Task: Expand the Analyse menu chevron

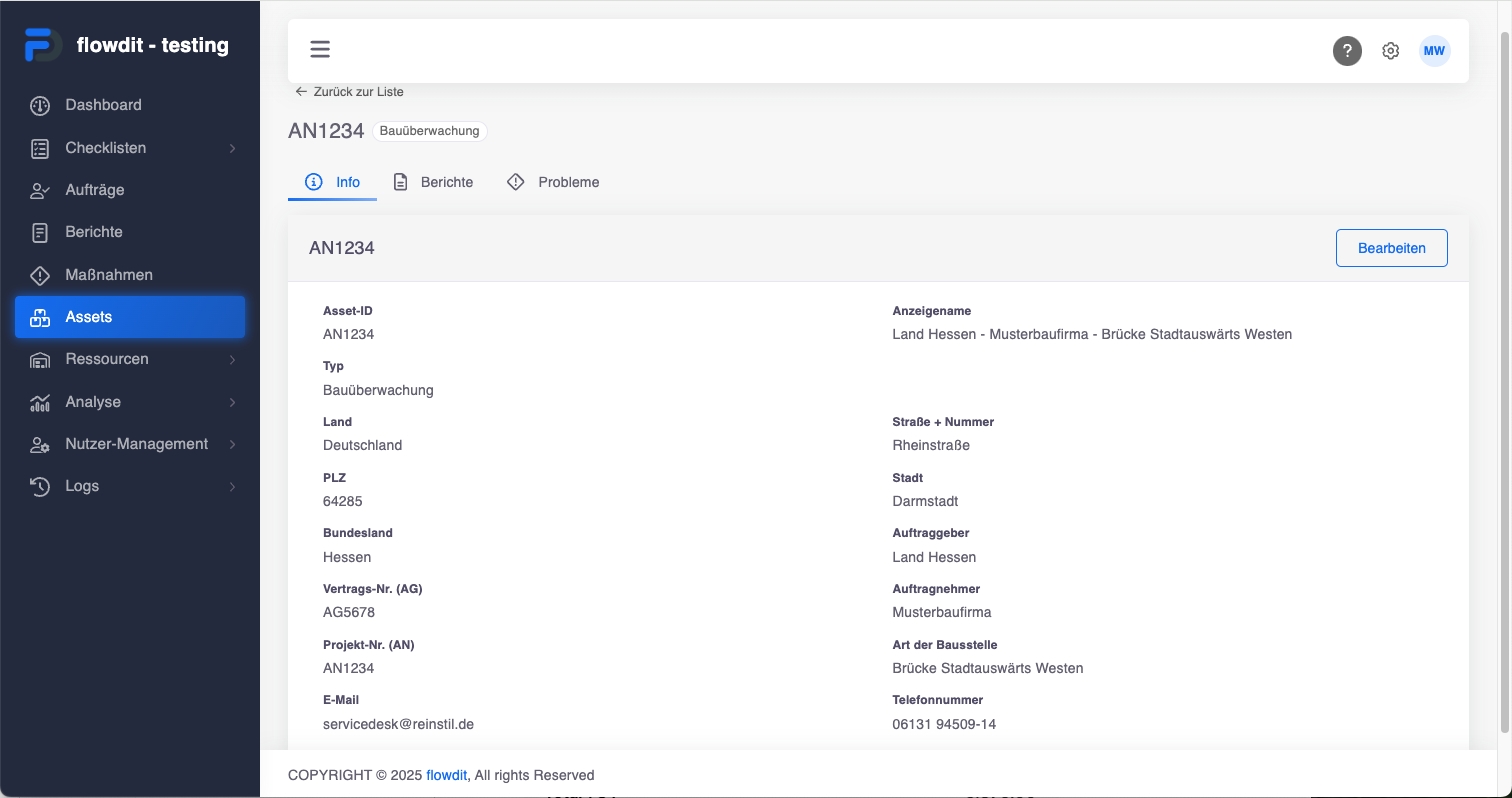Action: click(232, 402)
